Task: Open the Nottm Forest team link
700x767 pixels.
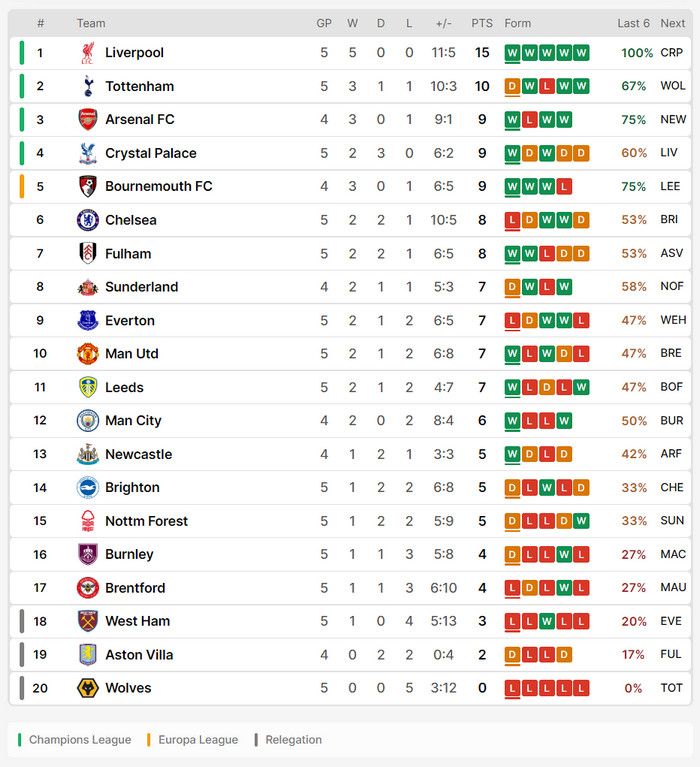Action: tap(146, 521)
